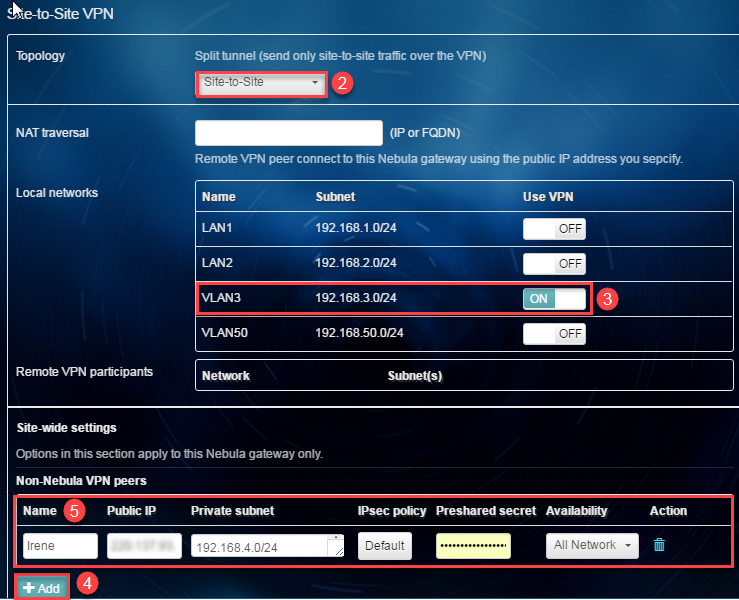Viewport: 739px width, 600px height.
Task: Click the Use VPN column header
Action: tap(548, 197)
